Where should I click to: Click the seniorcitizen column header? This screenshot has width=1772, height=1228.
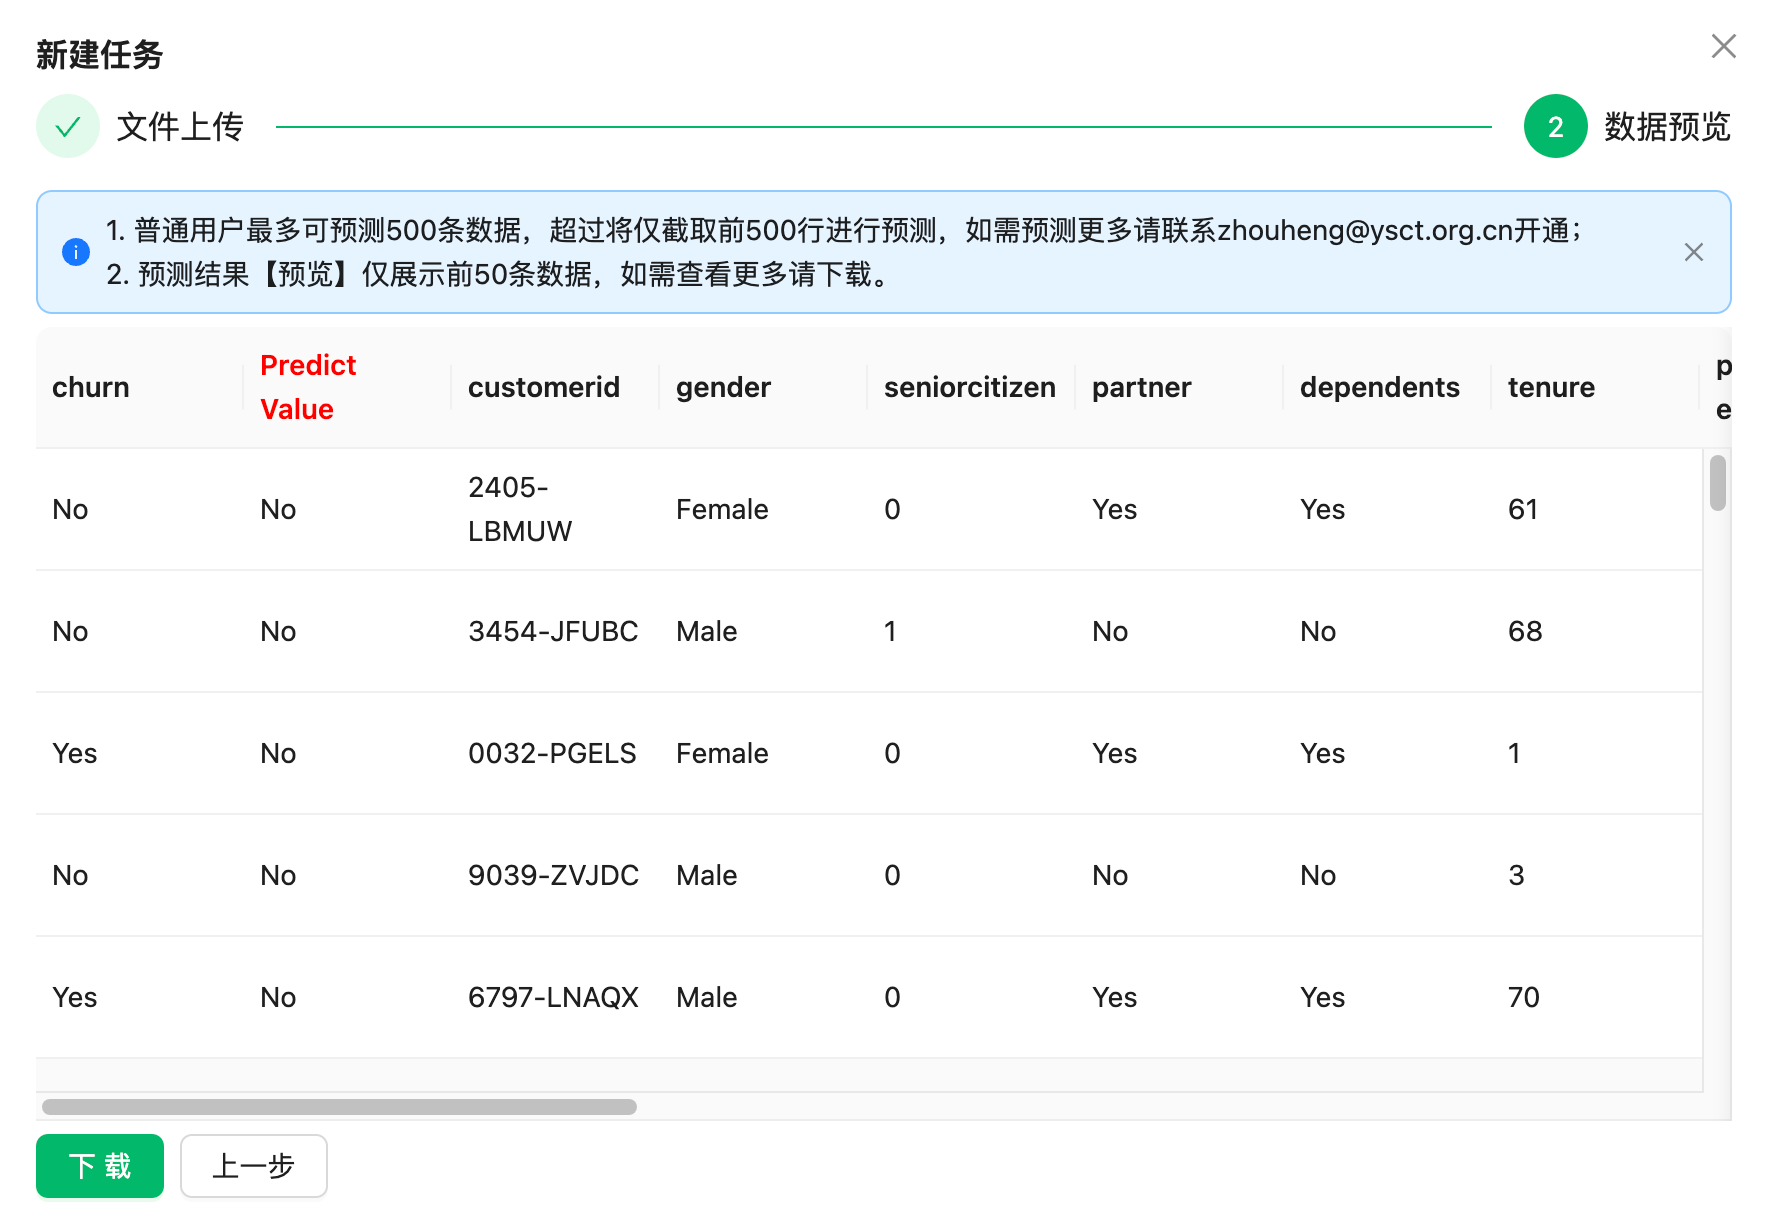[x=969, y=387]
